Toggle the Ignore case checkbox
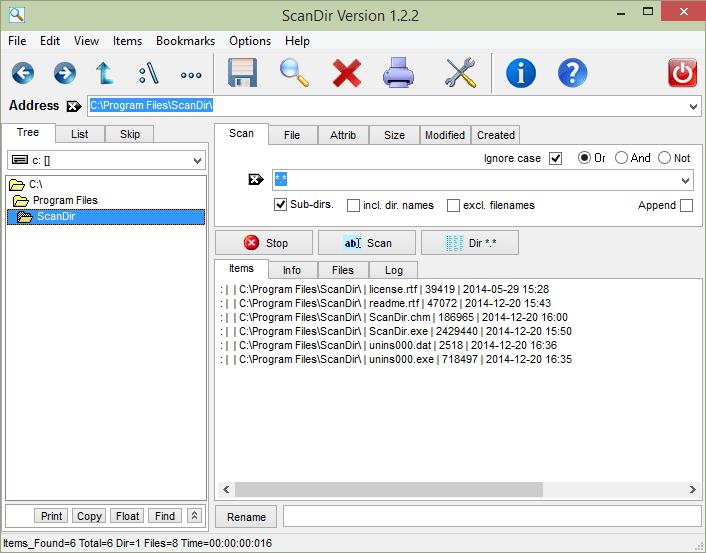The height and width of the screenshot is (553, 706). pyautogui.click(x=556, y=159)
